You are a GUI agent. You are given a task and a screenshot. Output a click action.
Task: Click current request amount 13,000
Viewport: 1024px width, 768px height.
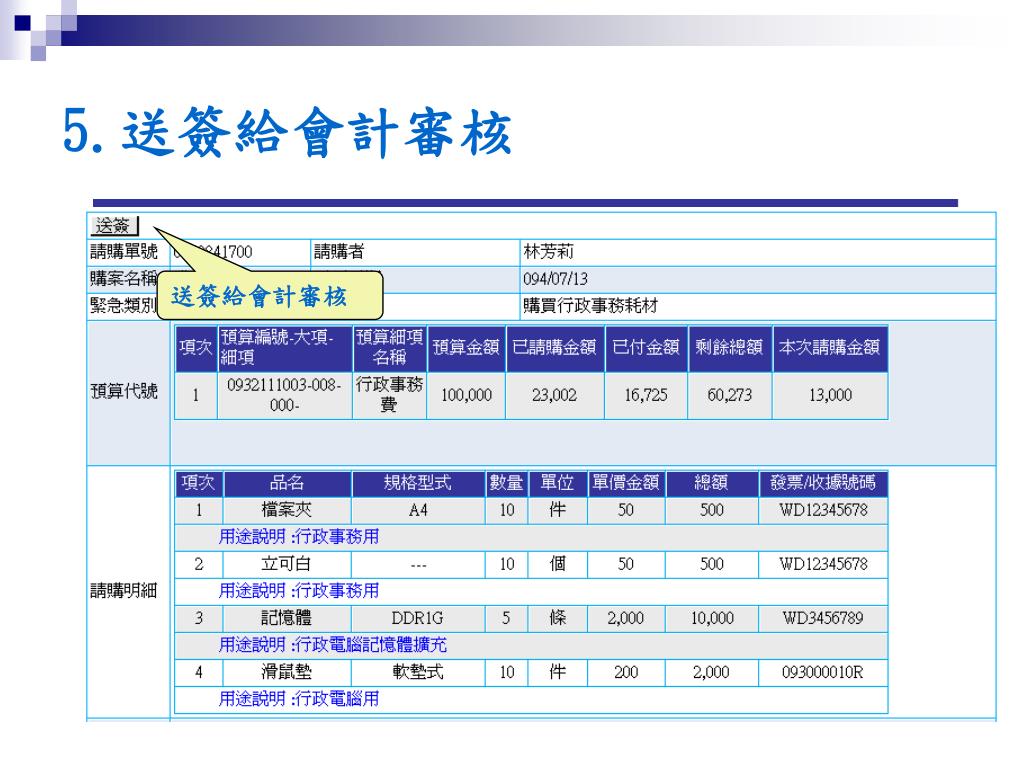point(830,395)
